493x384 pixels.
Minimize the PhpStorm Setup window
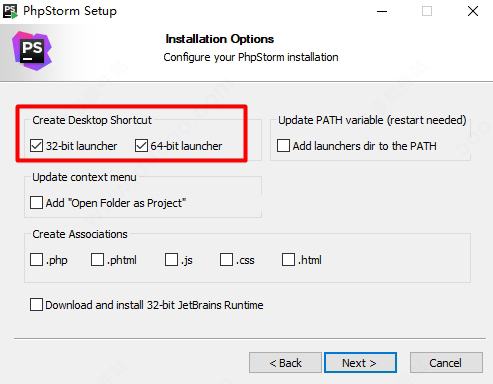(382, 11)
